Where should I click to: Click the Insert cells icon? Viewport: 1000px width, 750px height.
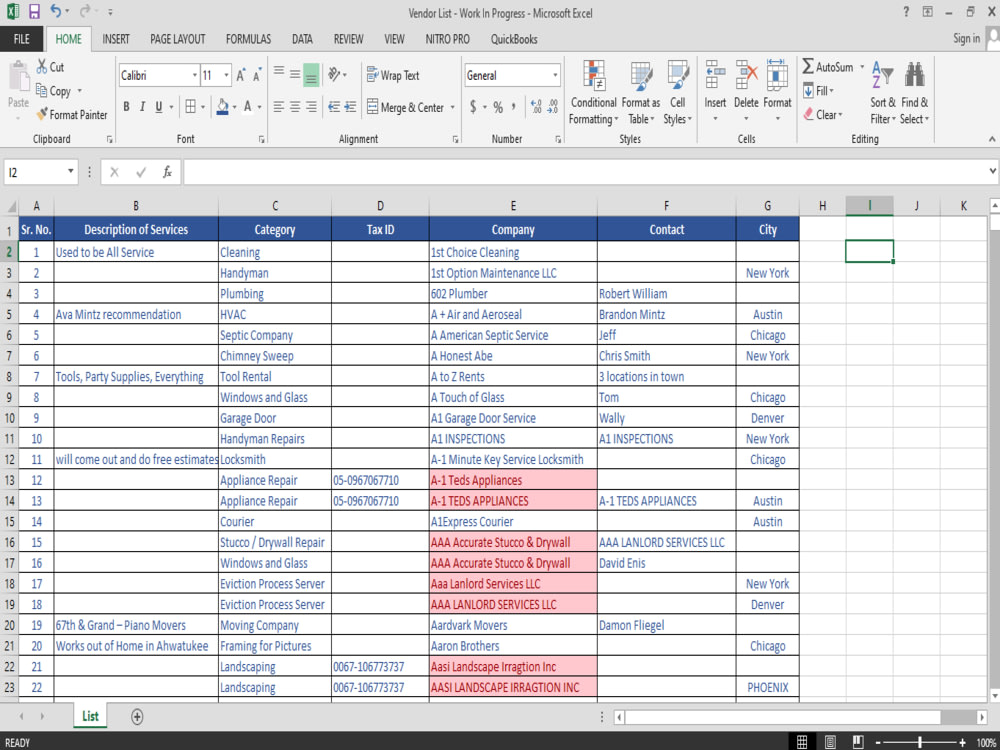tap(715, 75)
